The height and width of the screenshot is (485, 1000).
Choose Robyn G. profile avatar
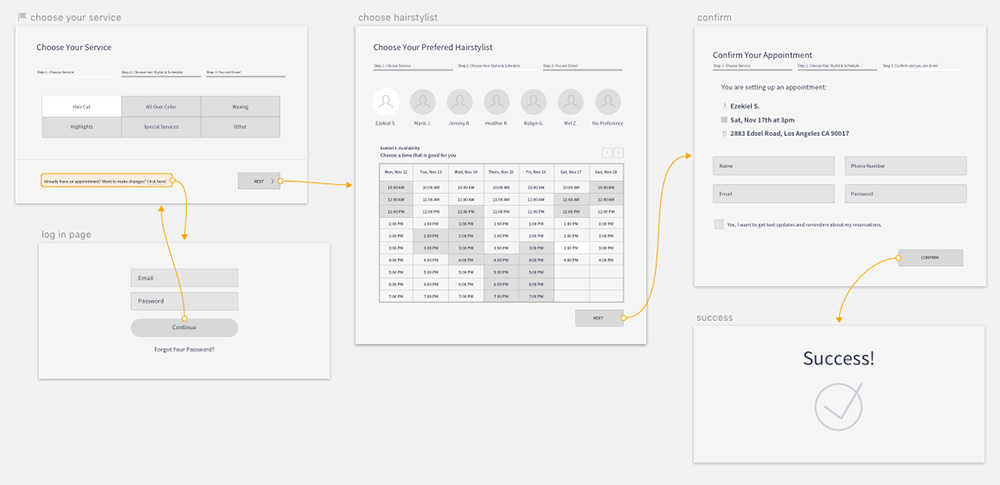pyautogui.click(x=534, y=102)
